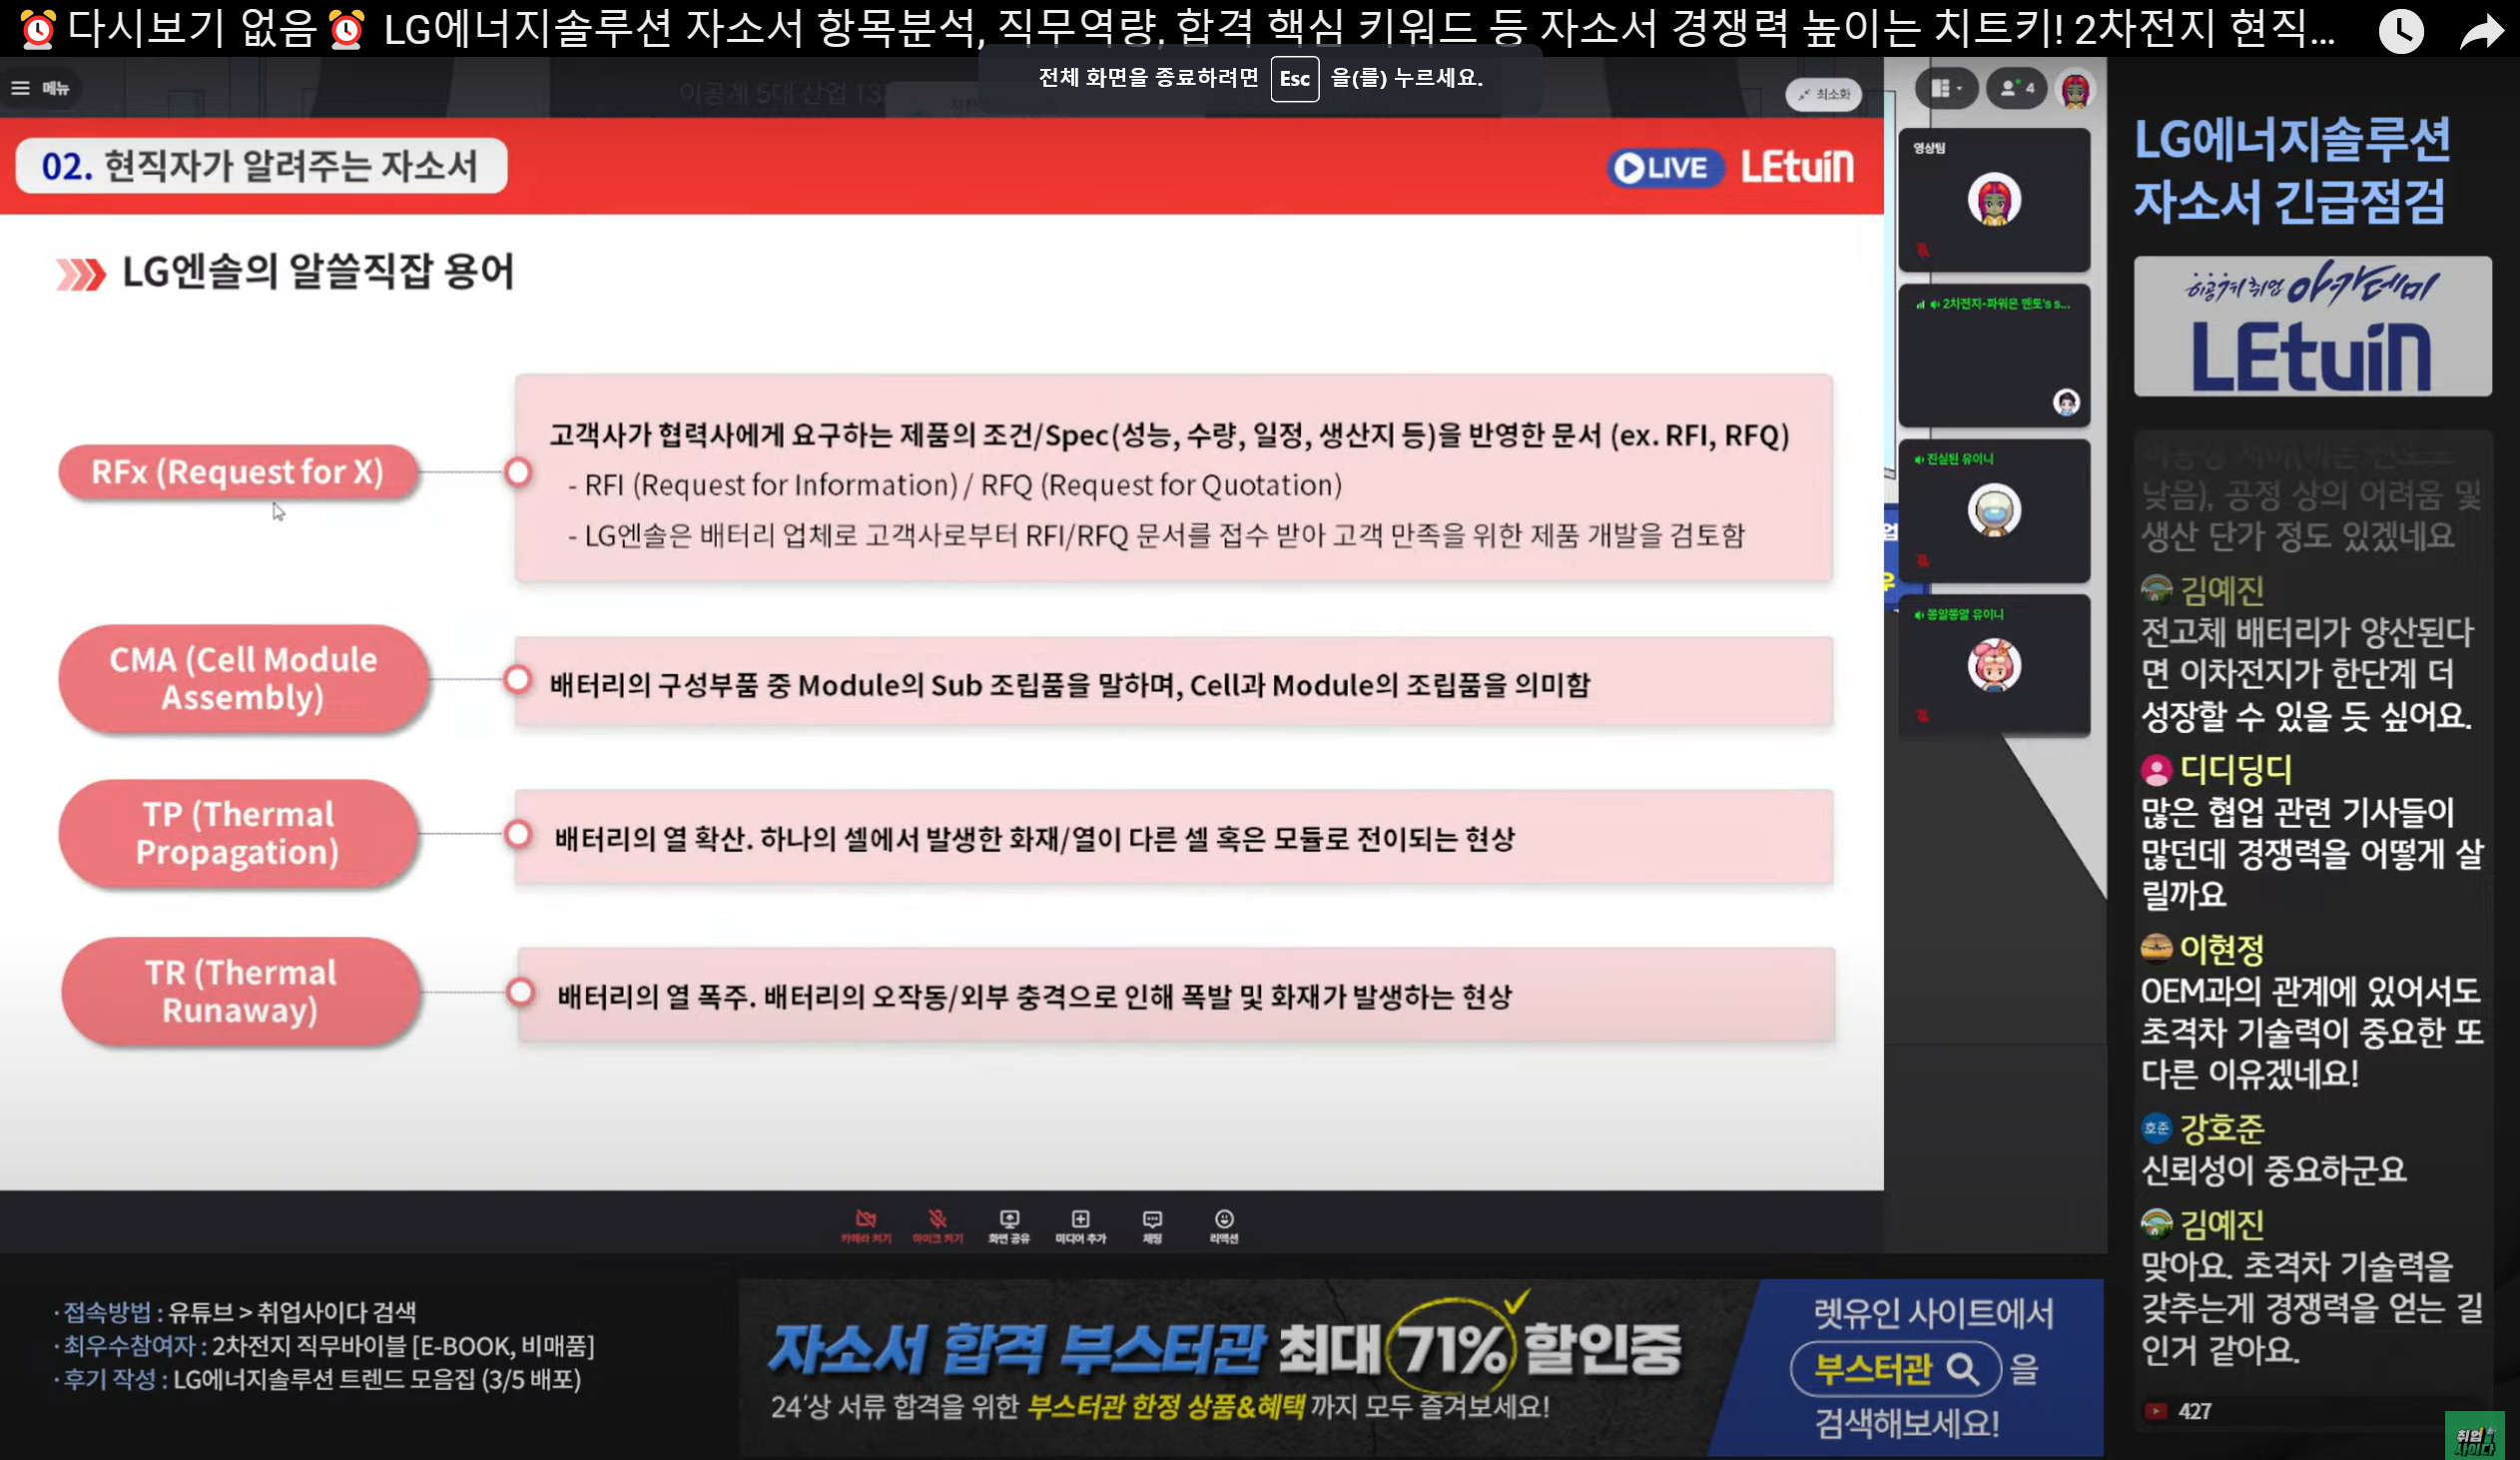2520x1460 pixels.
Task: Click the Watch later clock icon
Action: 2400,32
